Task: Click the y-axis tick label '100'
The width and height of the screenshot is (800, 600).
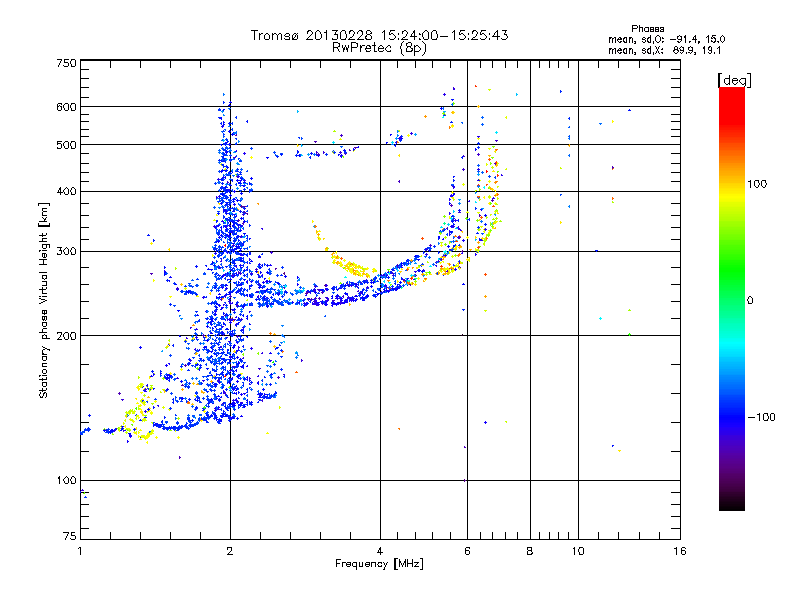Action: pyautogui.click(x=66, y=481)
